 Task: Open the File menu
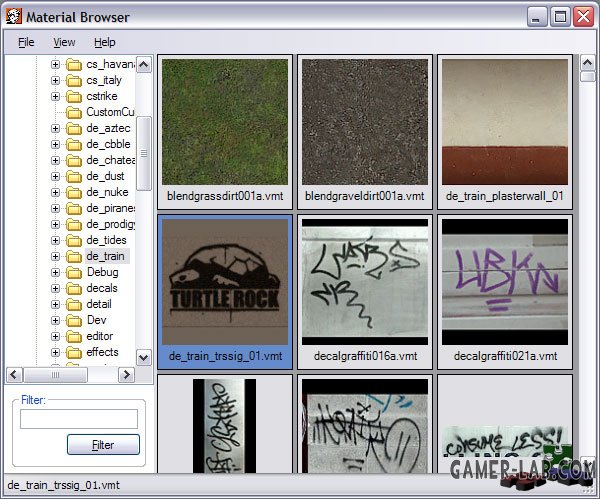click(26, 42)
